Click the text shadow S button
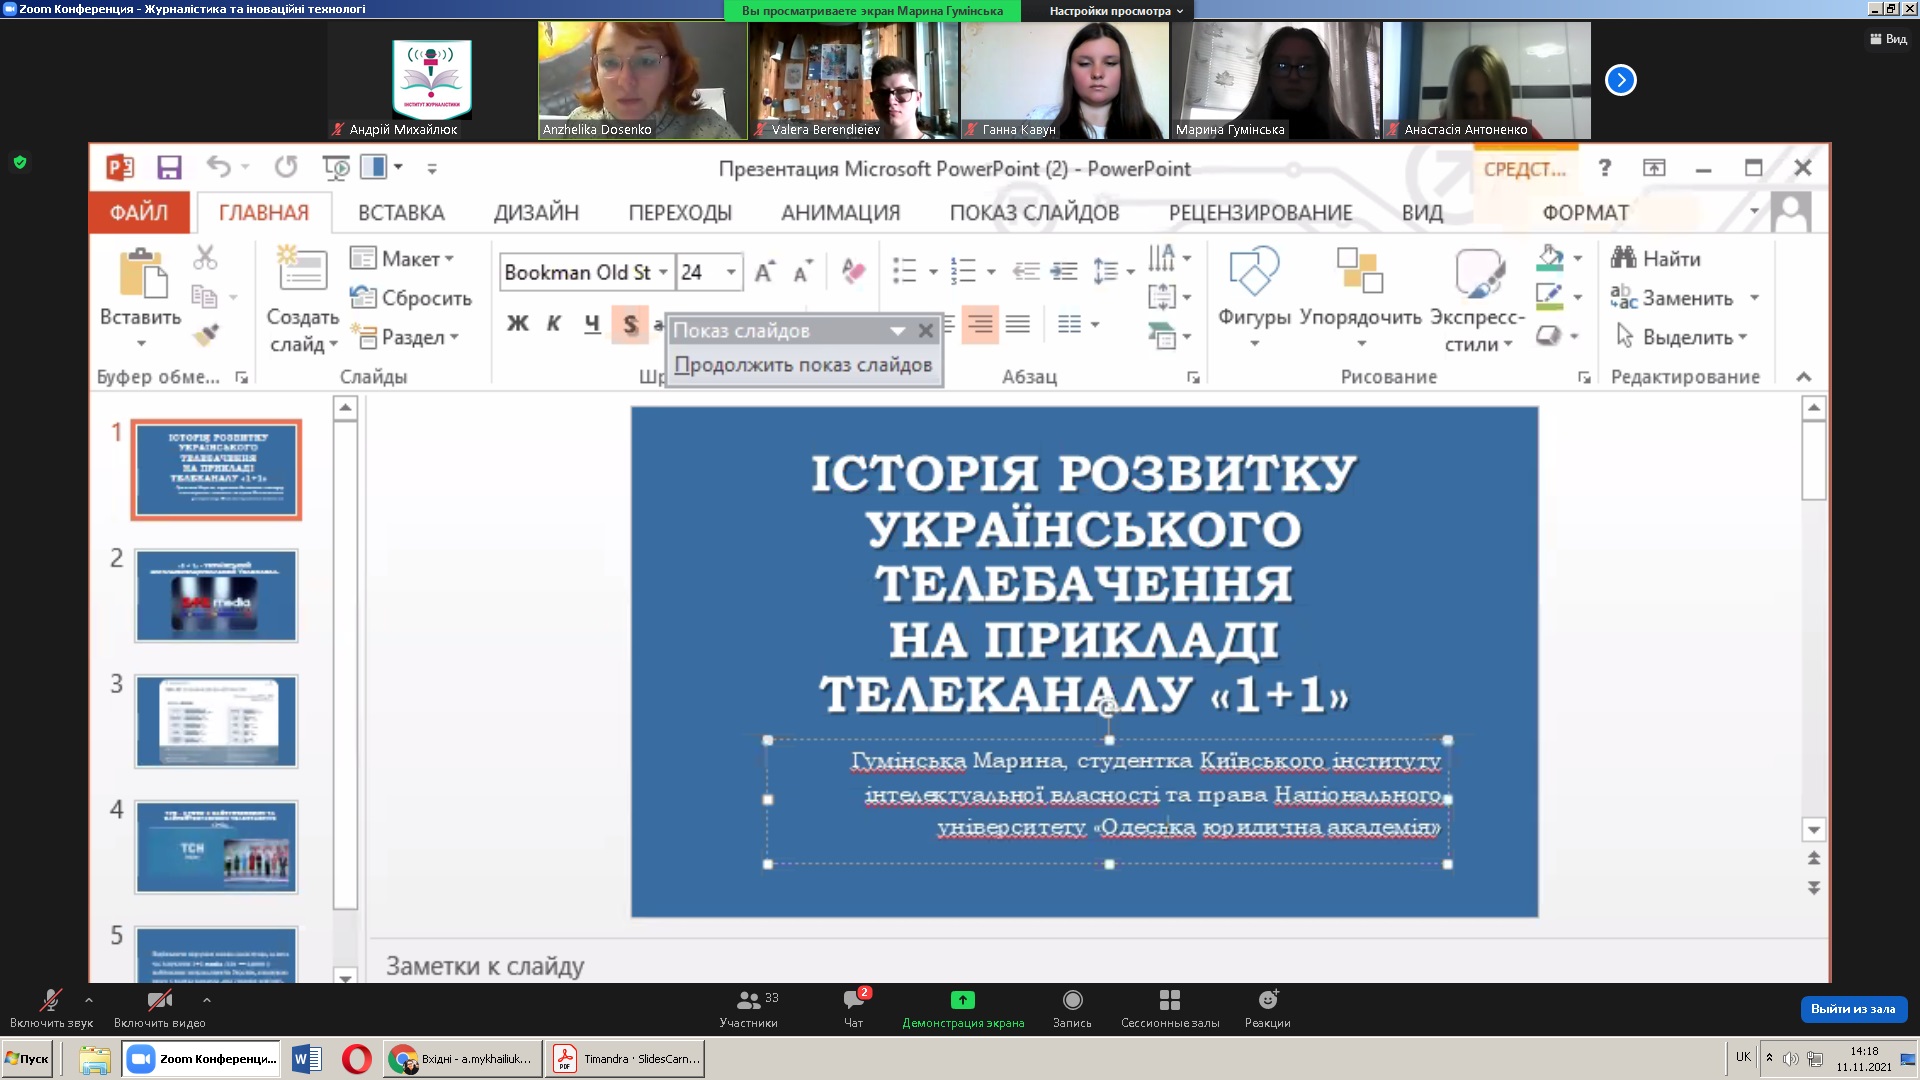This screenshot has height=1080, width=1920. tap(630, 324)
